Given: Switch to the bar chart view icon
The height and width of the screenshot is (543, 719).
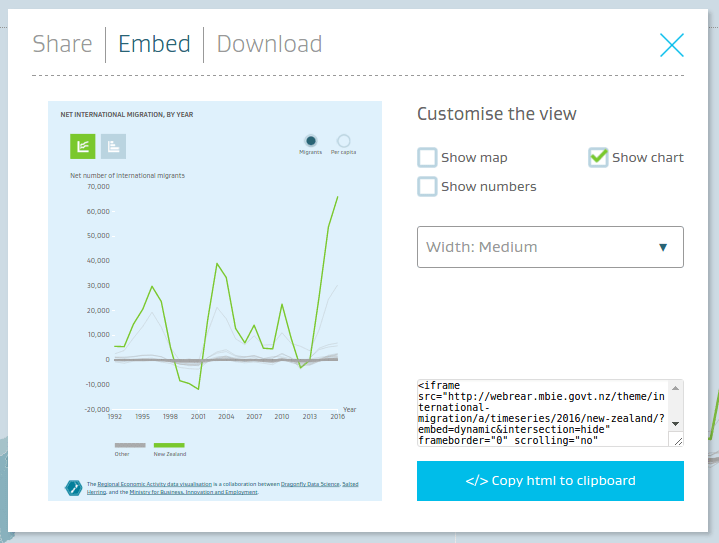Looking at the screenshot, I should coord(113,146).
